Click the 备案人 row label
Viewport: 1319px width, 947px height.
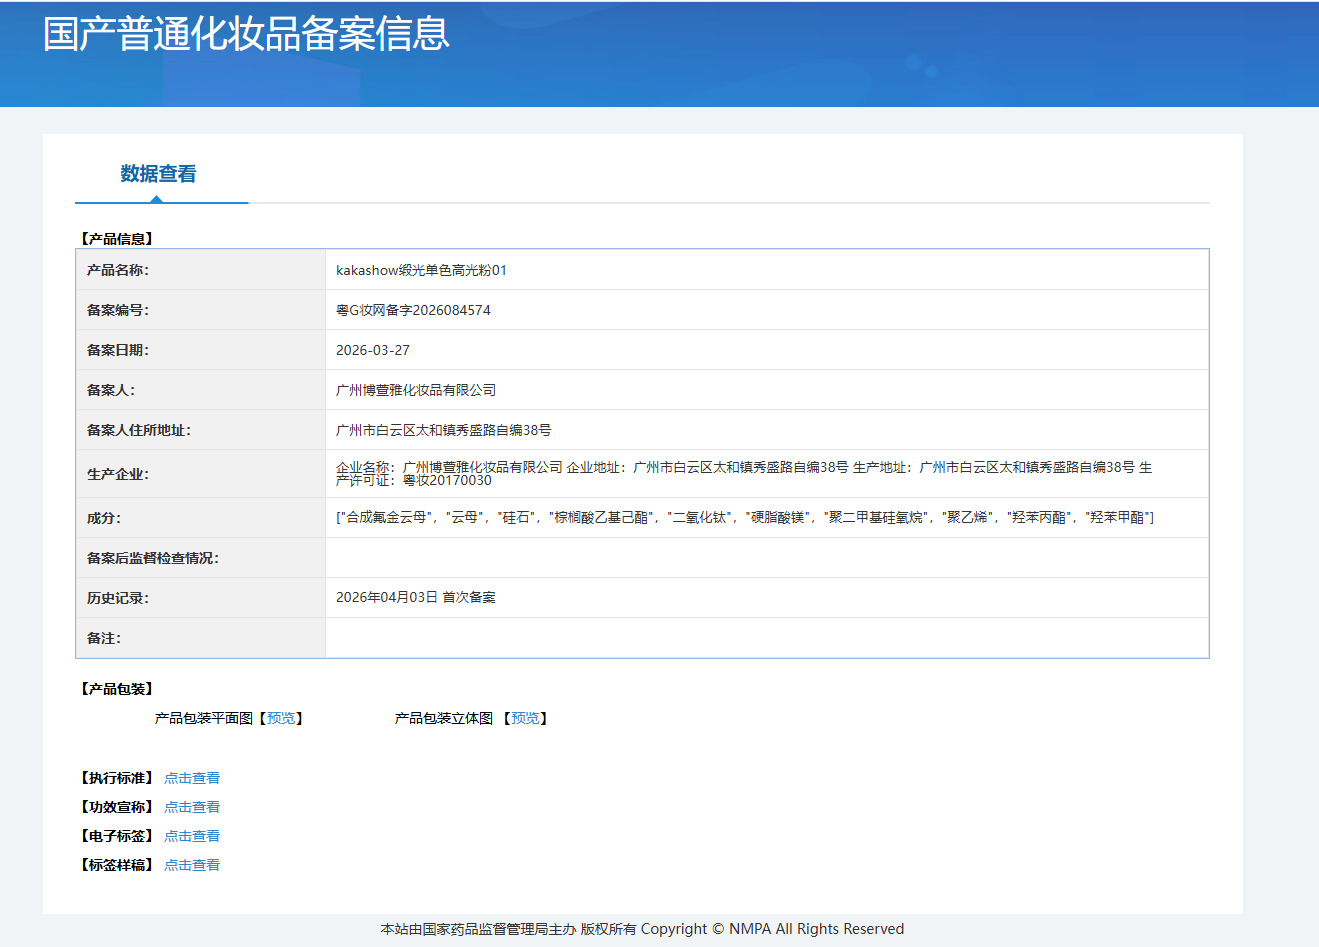tap(111, 390)
